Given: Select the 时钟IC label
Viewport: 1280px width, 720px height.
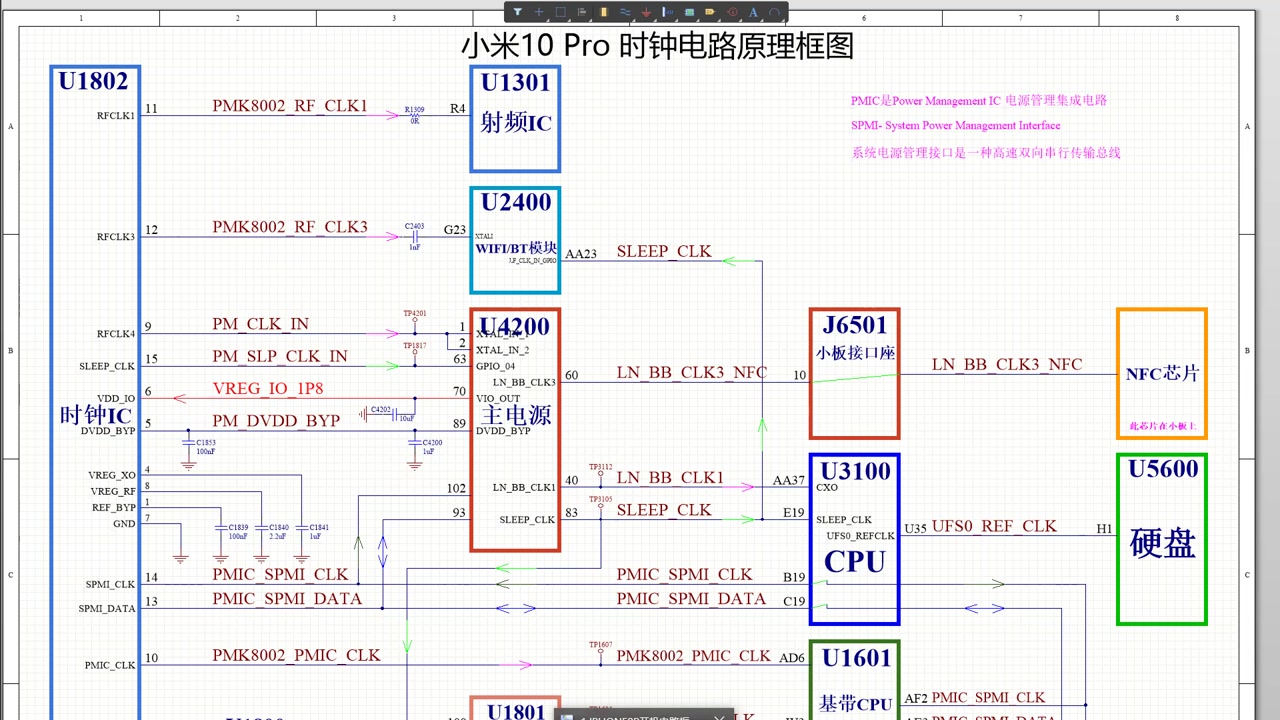Looking at the screenshot, I should point(95,415).
